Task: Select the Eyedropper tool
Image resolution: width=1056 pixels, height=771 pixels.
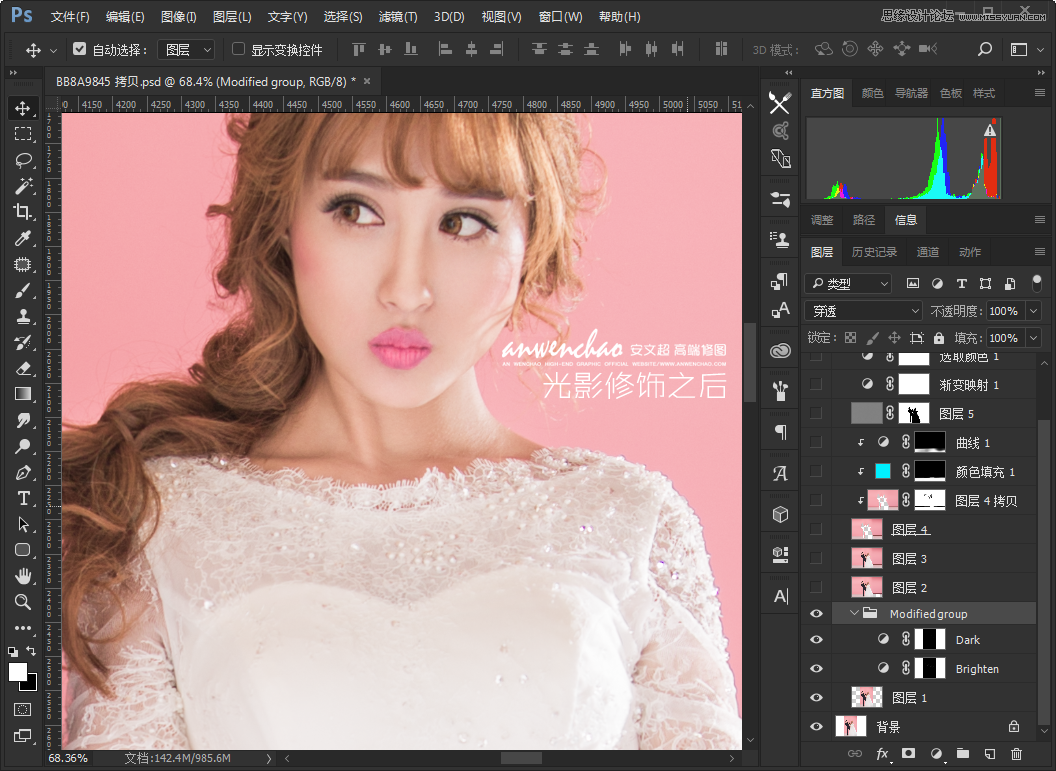Action: click(24, 238)
